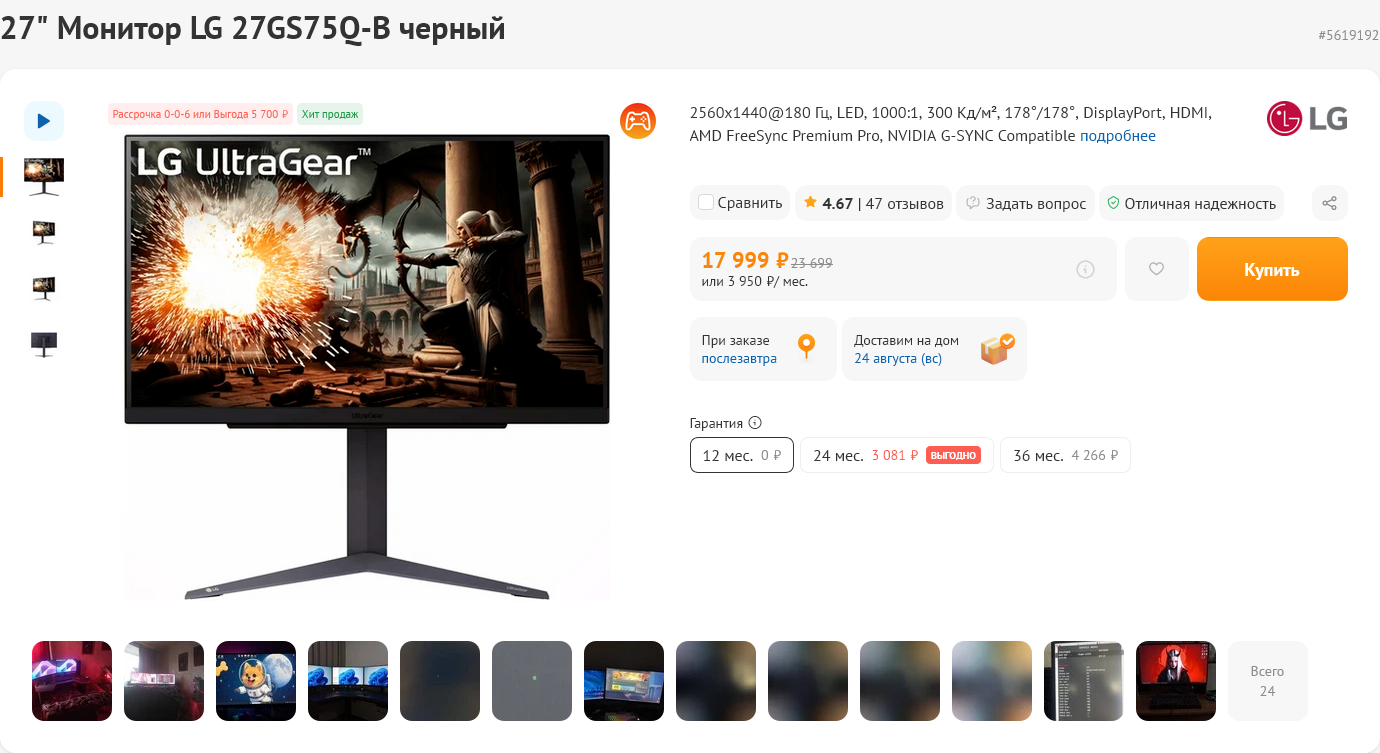The width and height of the screenshot is (1380, 753).
Task: Select the 12 мес. warranty option
Action: click(742, 455)
